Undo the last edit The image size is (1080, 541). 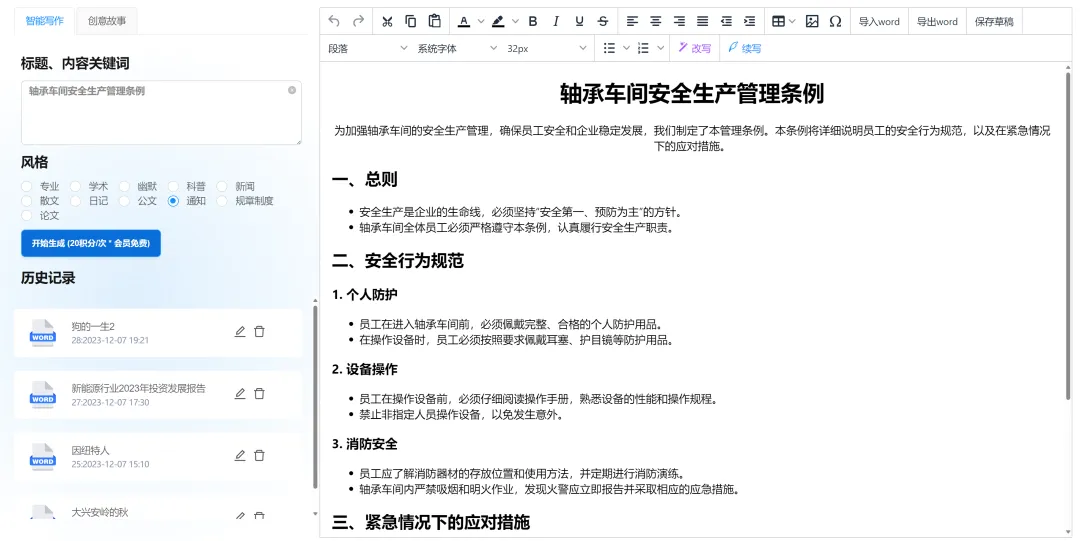pos(334,21)
